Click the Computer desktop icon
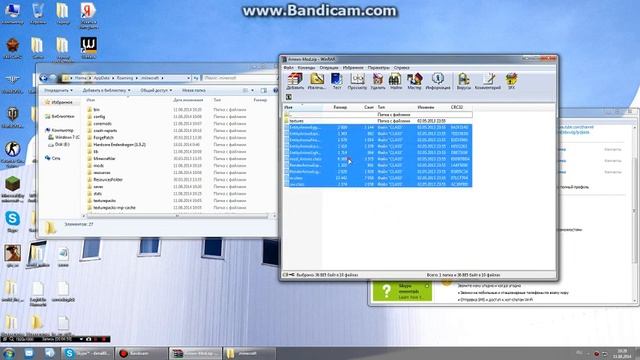640x360 pixels. coord(12,14)
